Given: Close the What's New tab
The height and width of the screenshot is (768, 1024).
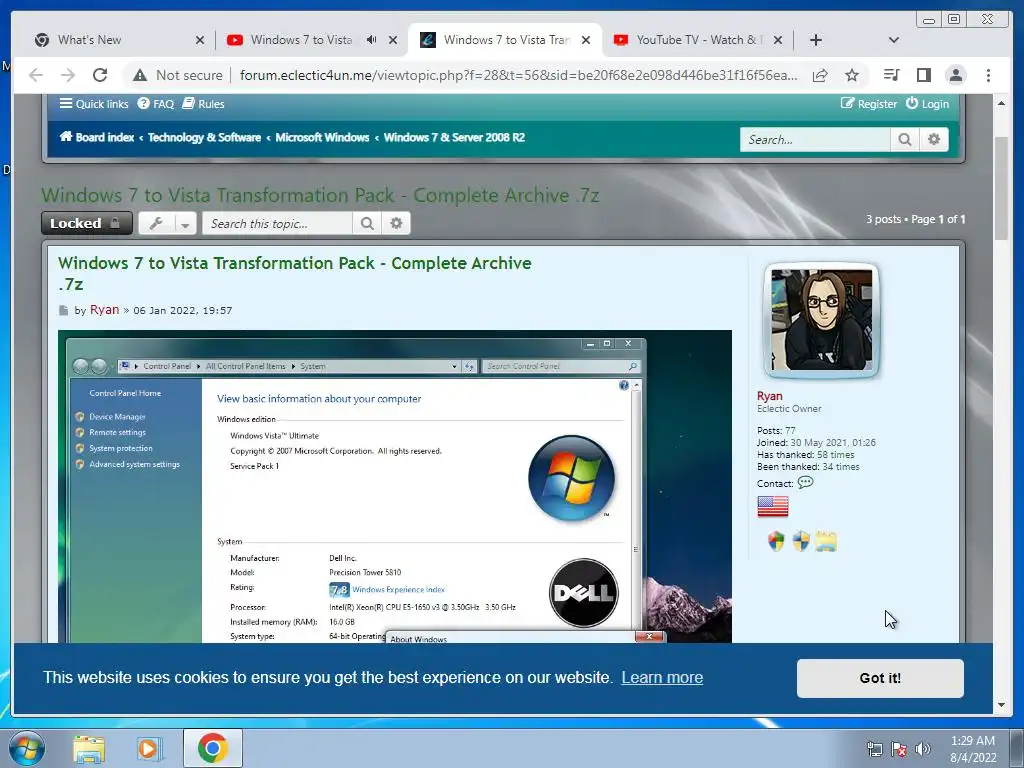Looking at the screenshot, I should point(200,40).
